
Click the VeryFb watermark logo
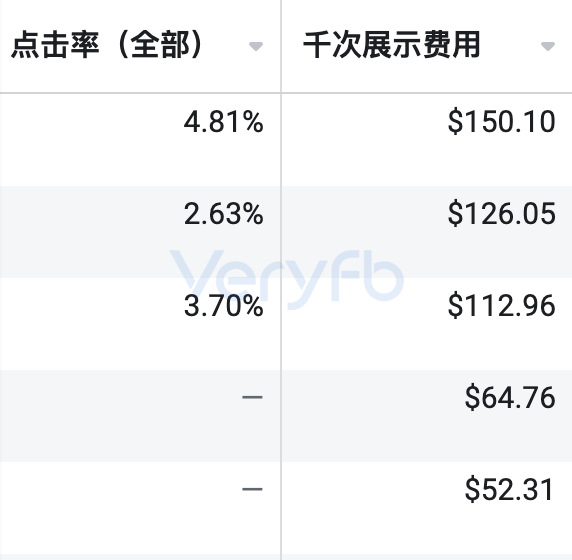pyautogui.click(x=287, y=279)
